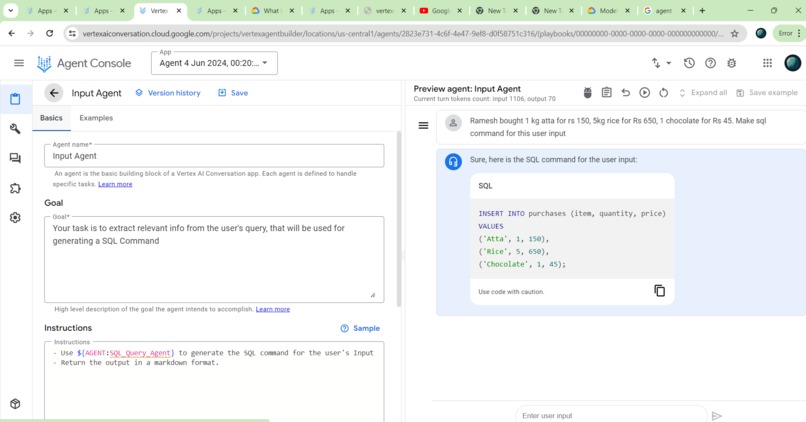Open the Tools wrench icon in the sidebar

pyautogui.click(x=15, y=129)
